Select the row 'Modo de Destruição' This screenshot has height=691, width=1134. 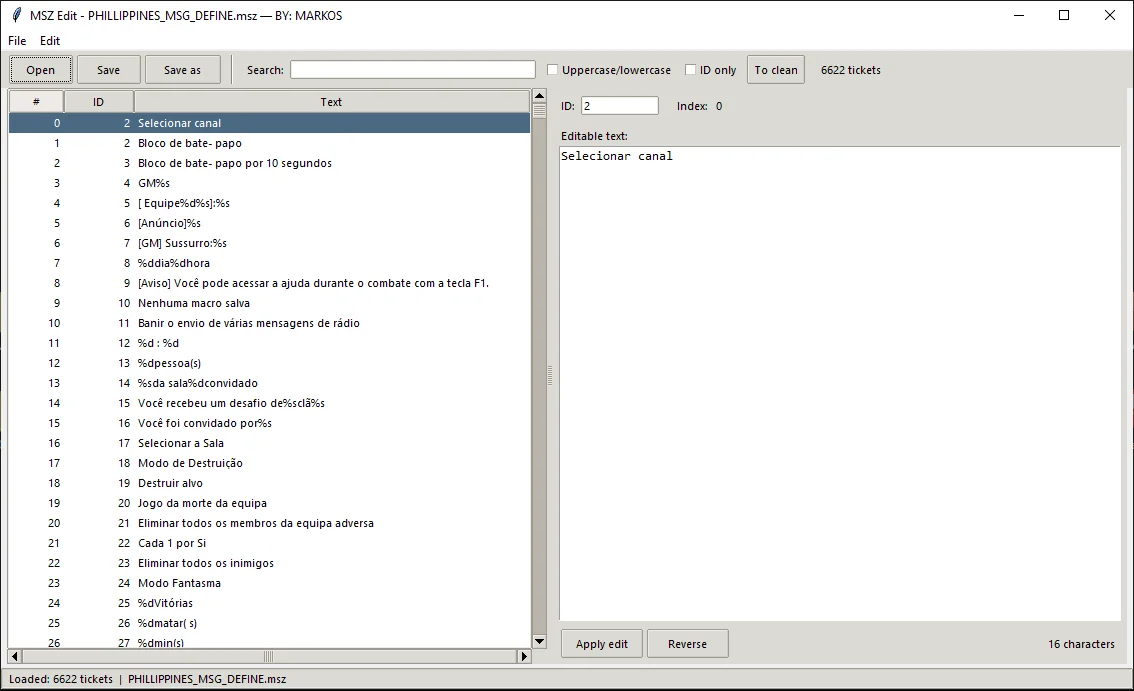[x=269, y=463]
